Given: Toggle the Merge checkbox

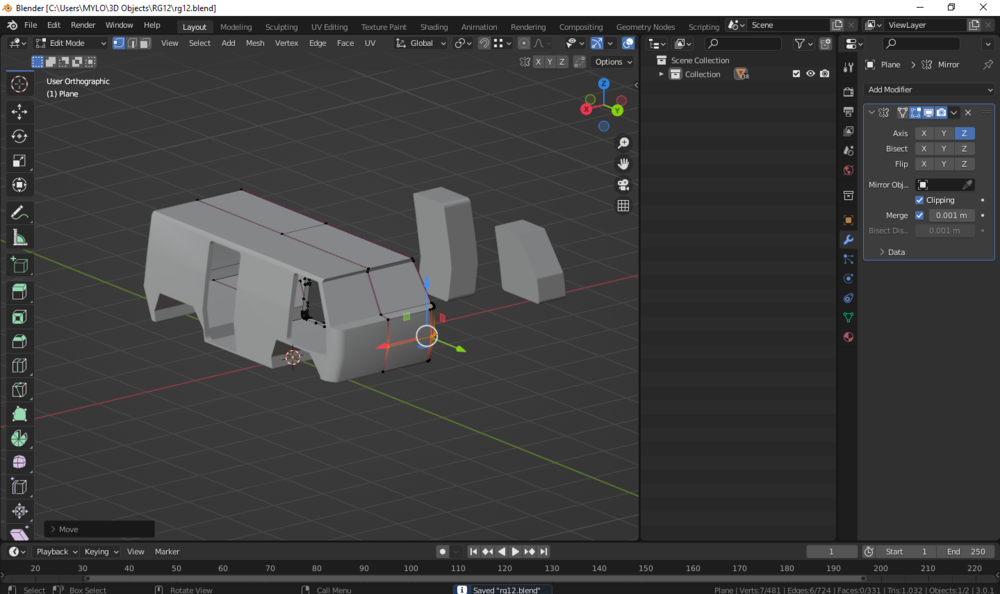Looking at the screenshot, I should point(920,215).
